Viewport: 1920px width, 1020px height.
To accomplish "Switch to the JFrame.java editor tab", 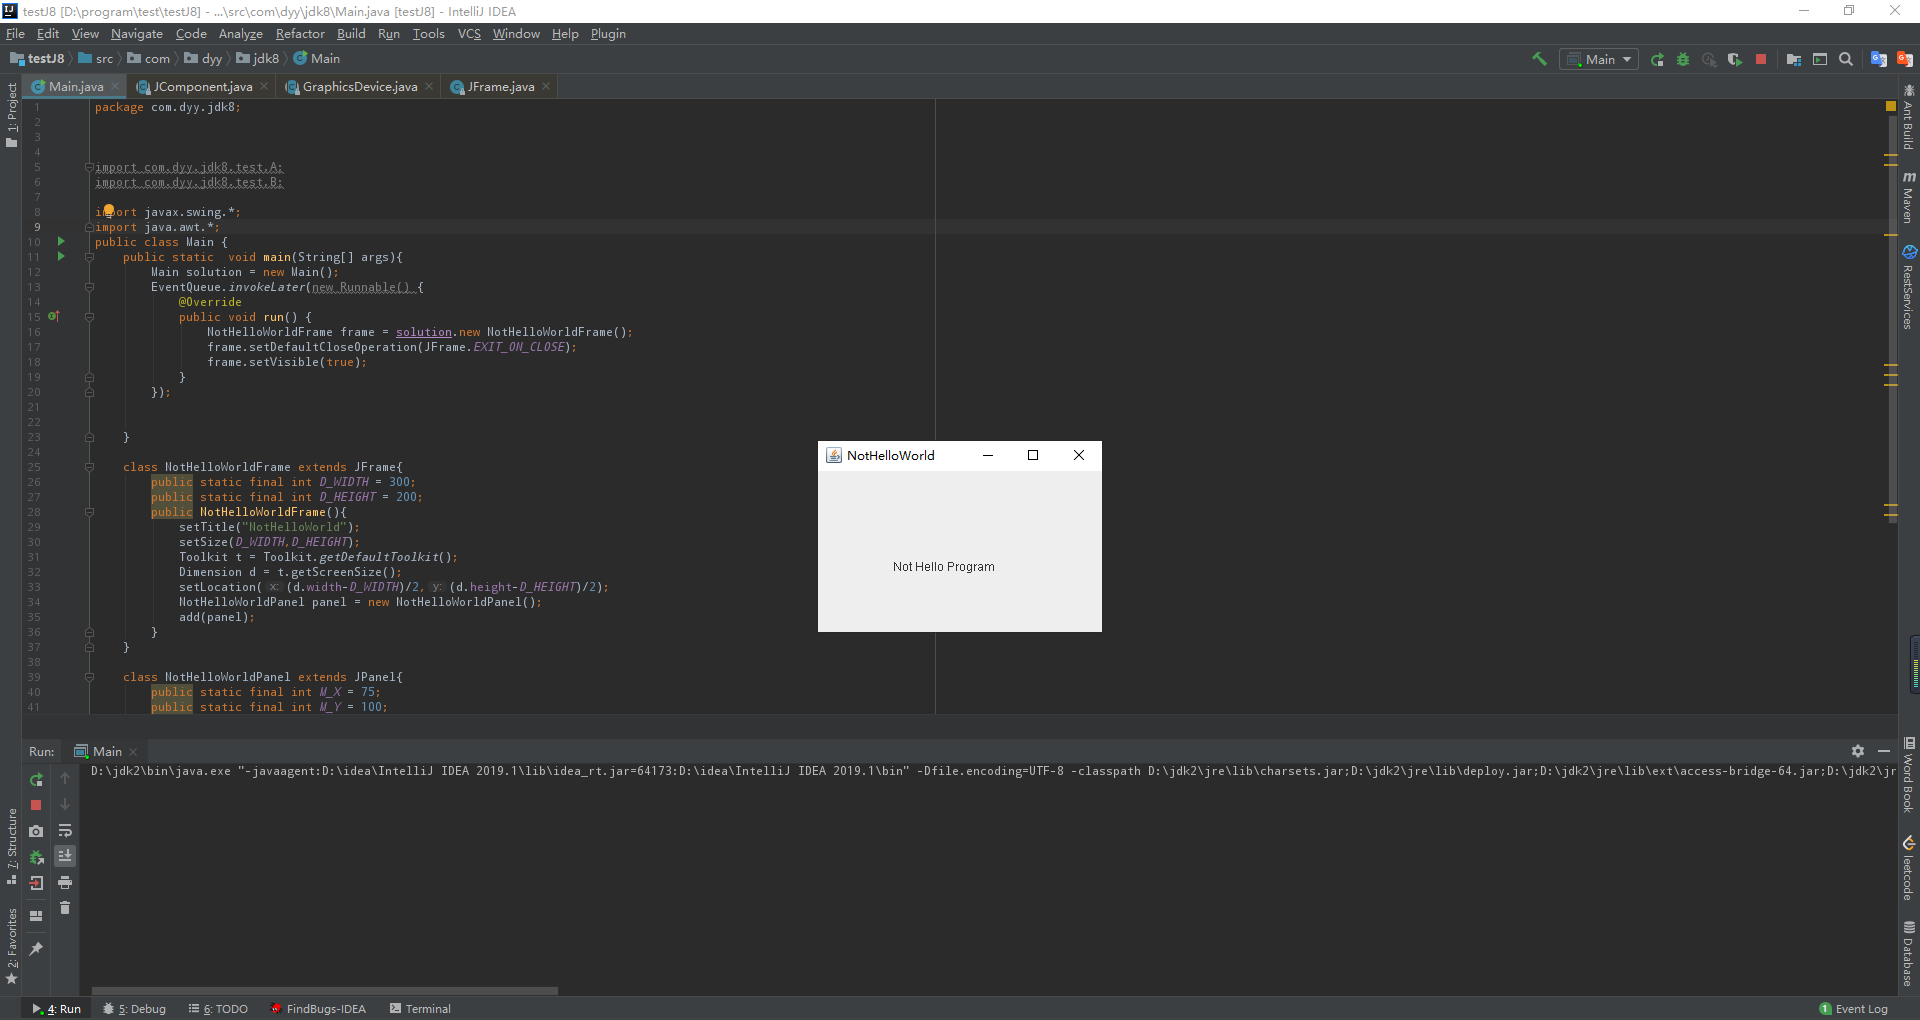I will [501, 87].
